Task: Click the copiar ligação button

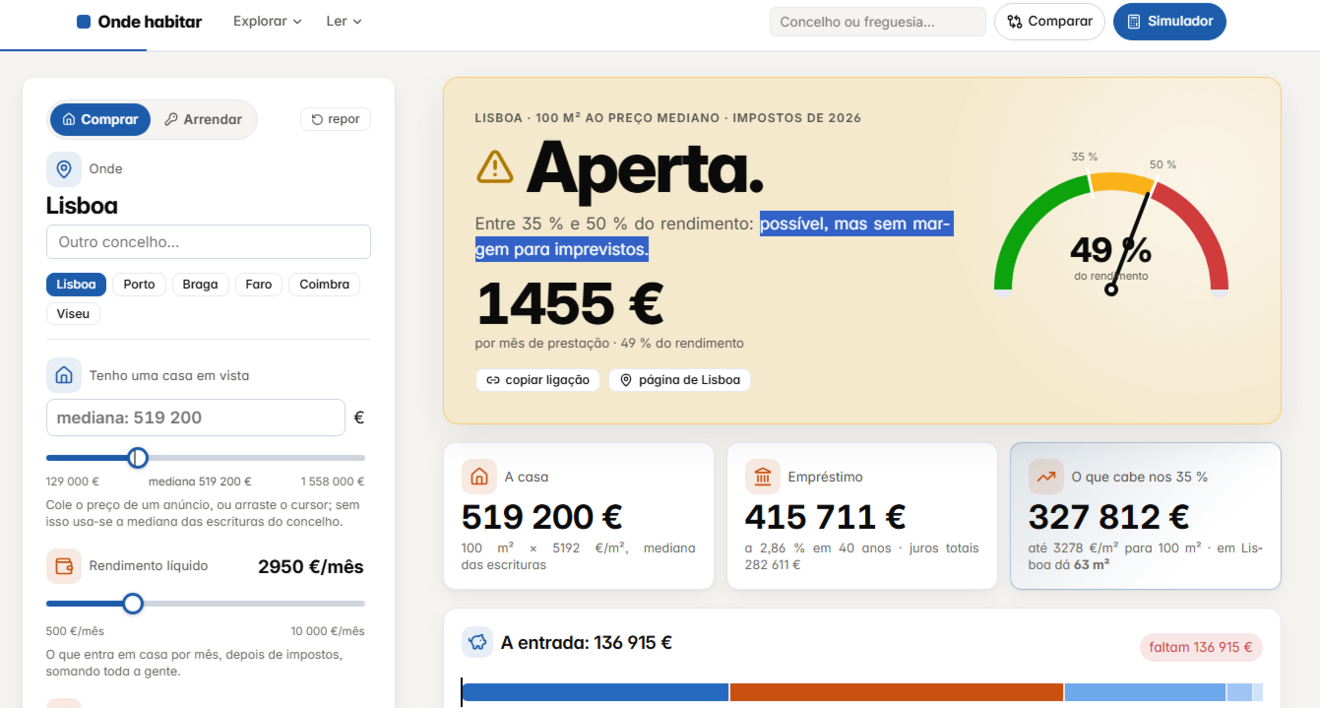Action: [538, 380]
